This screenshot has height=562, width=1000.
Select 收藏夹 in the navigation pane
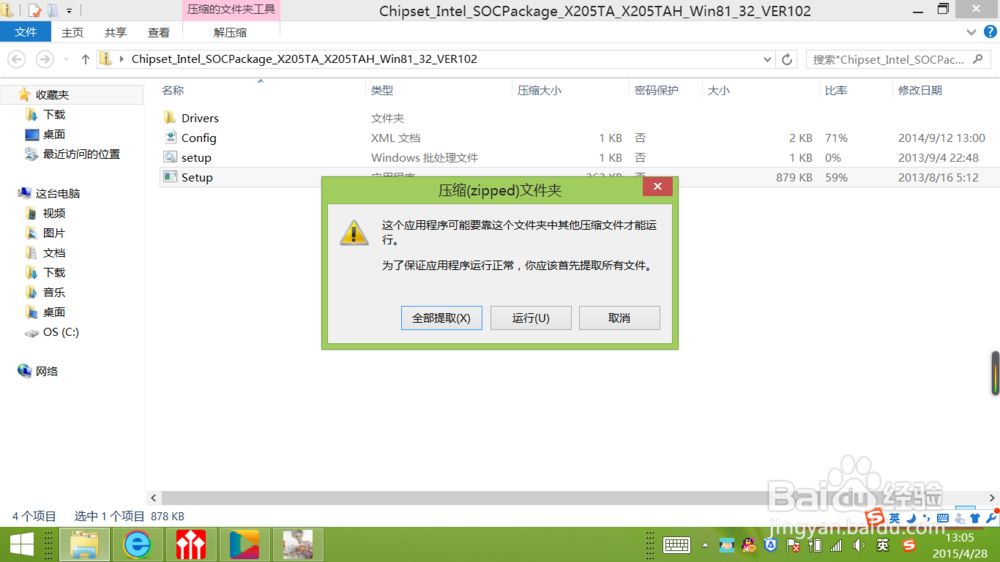point(52,95)
